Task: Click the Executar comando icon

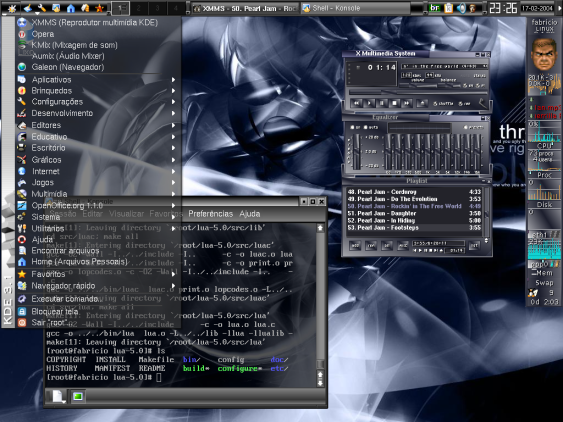Action: pos(22,298)
